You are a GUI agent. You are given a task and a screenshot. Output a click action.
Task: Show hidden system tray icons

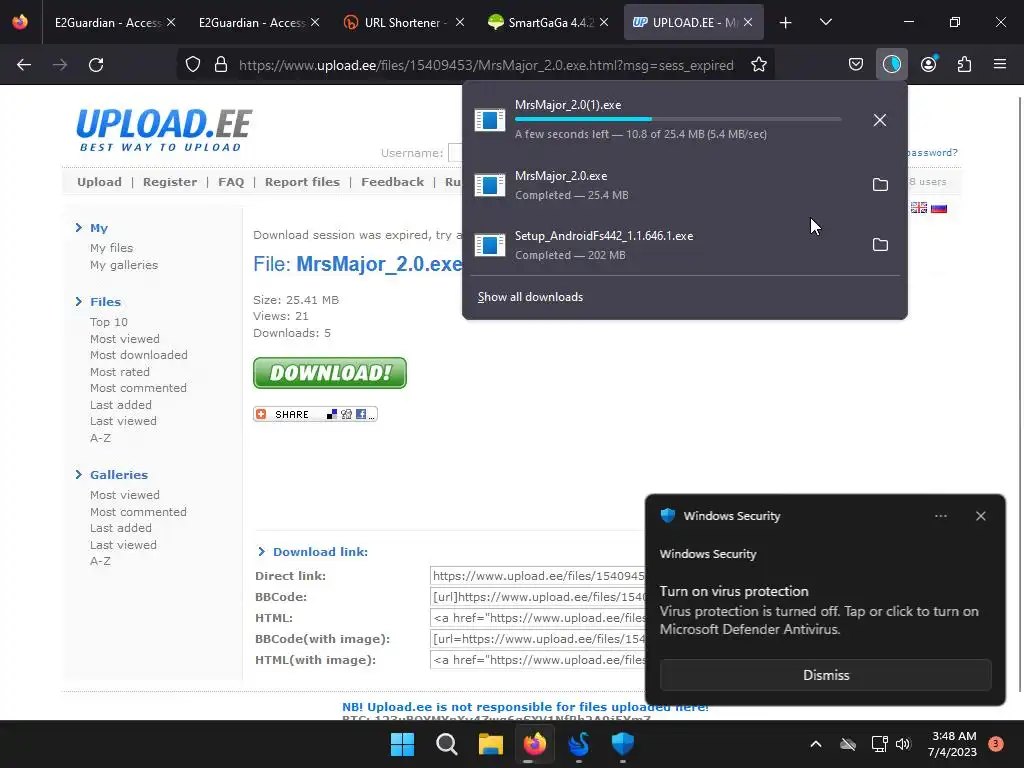click(816, 744)
